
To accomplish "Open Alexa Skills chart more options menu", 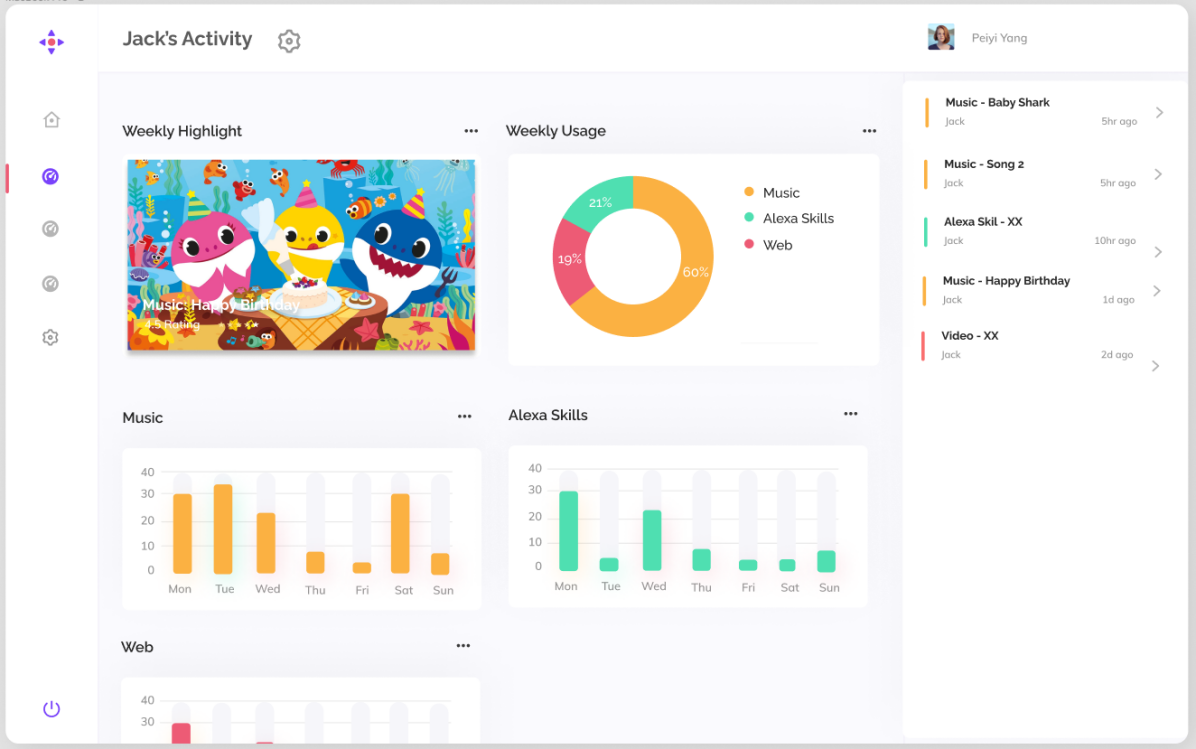I will [850, 413].
